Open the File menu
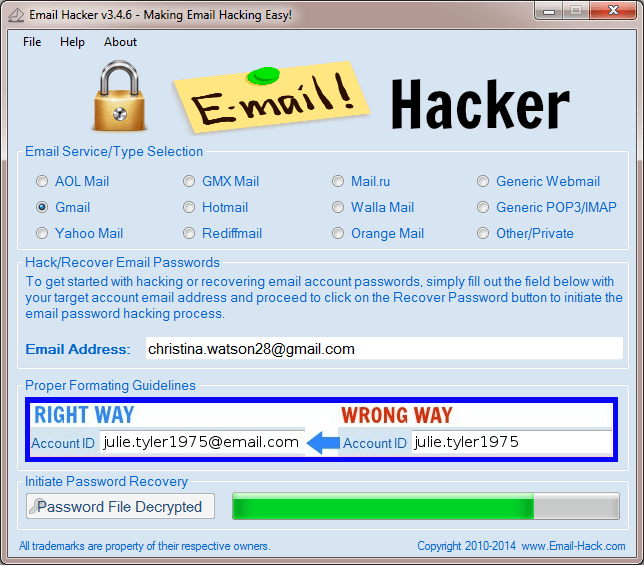The height and width of the screenshot is (565, 644). 32,42
